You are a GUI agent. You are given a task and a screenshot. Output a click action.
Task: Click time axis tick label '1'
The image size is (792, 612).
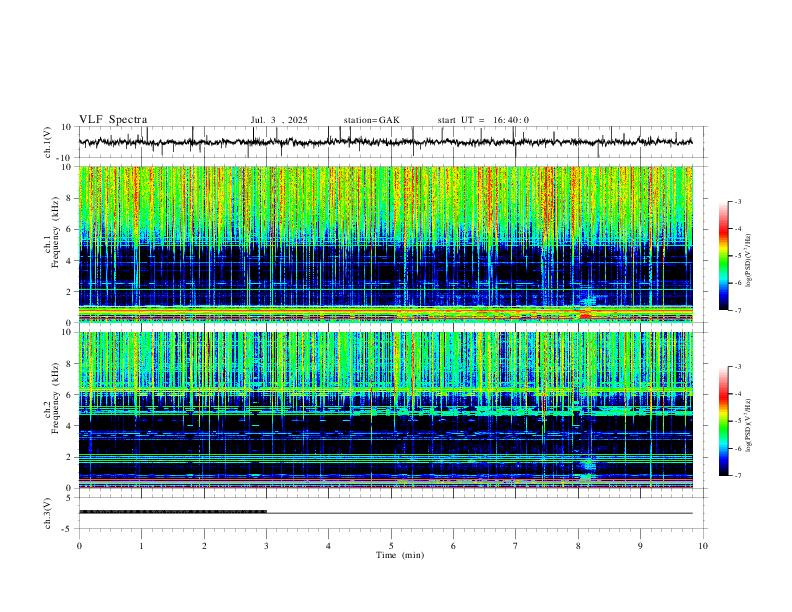141,546
